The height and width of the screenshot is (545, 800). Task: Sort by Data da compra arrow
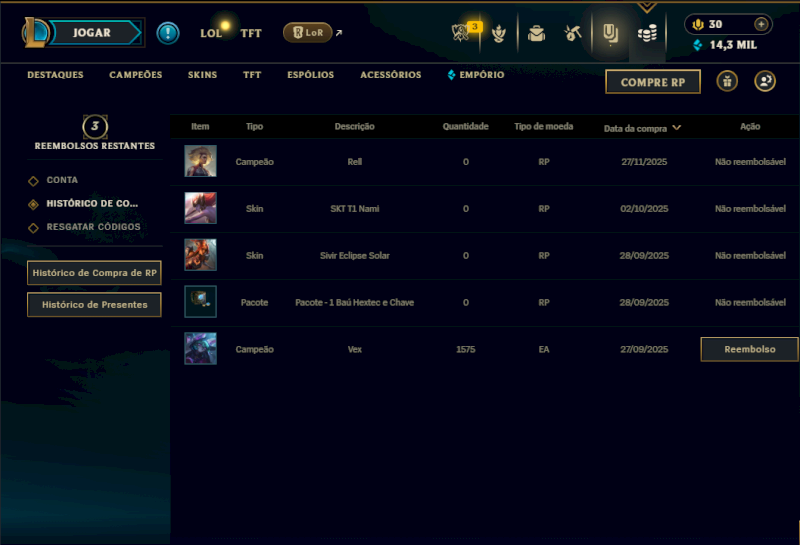coord(677,128)
